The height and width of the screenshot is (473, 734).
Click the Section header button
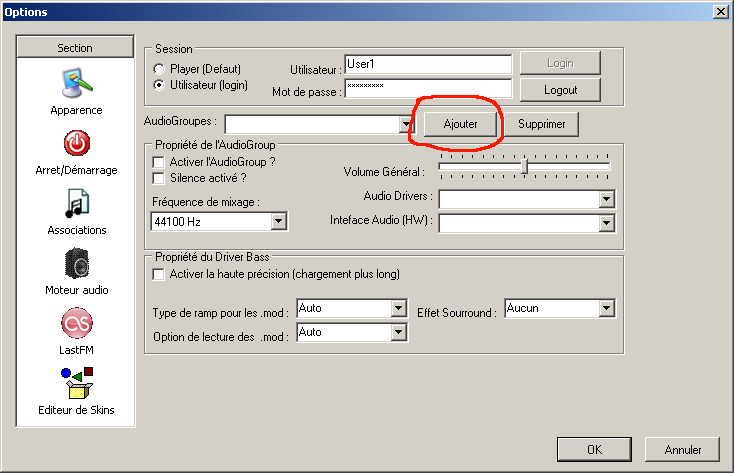[75, 47]
